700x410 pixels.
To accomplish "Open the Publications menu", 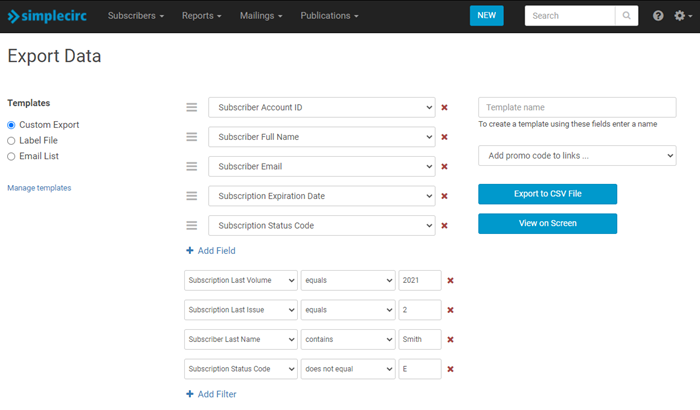I will click(329, 16).
